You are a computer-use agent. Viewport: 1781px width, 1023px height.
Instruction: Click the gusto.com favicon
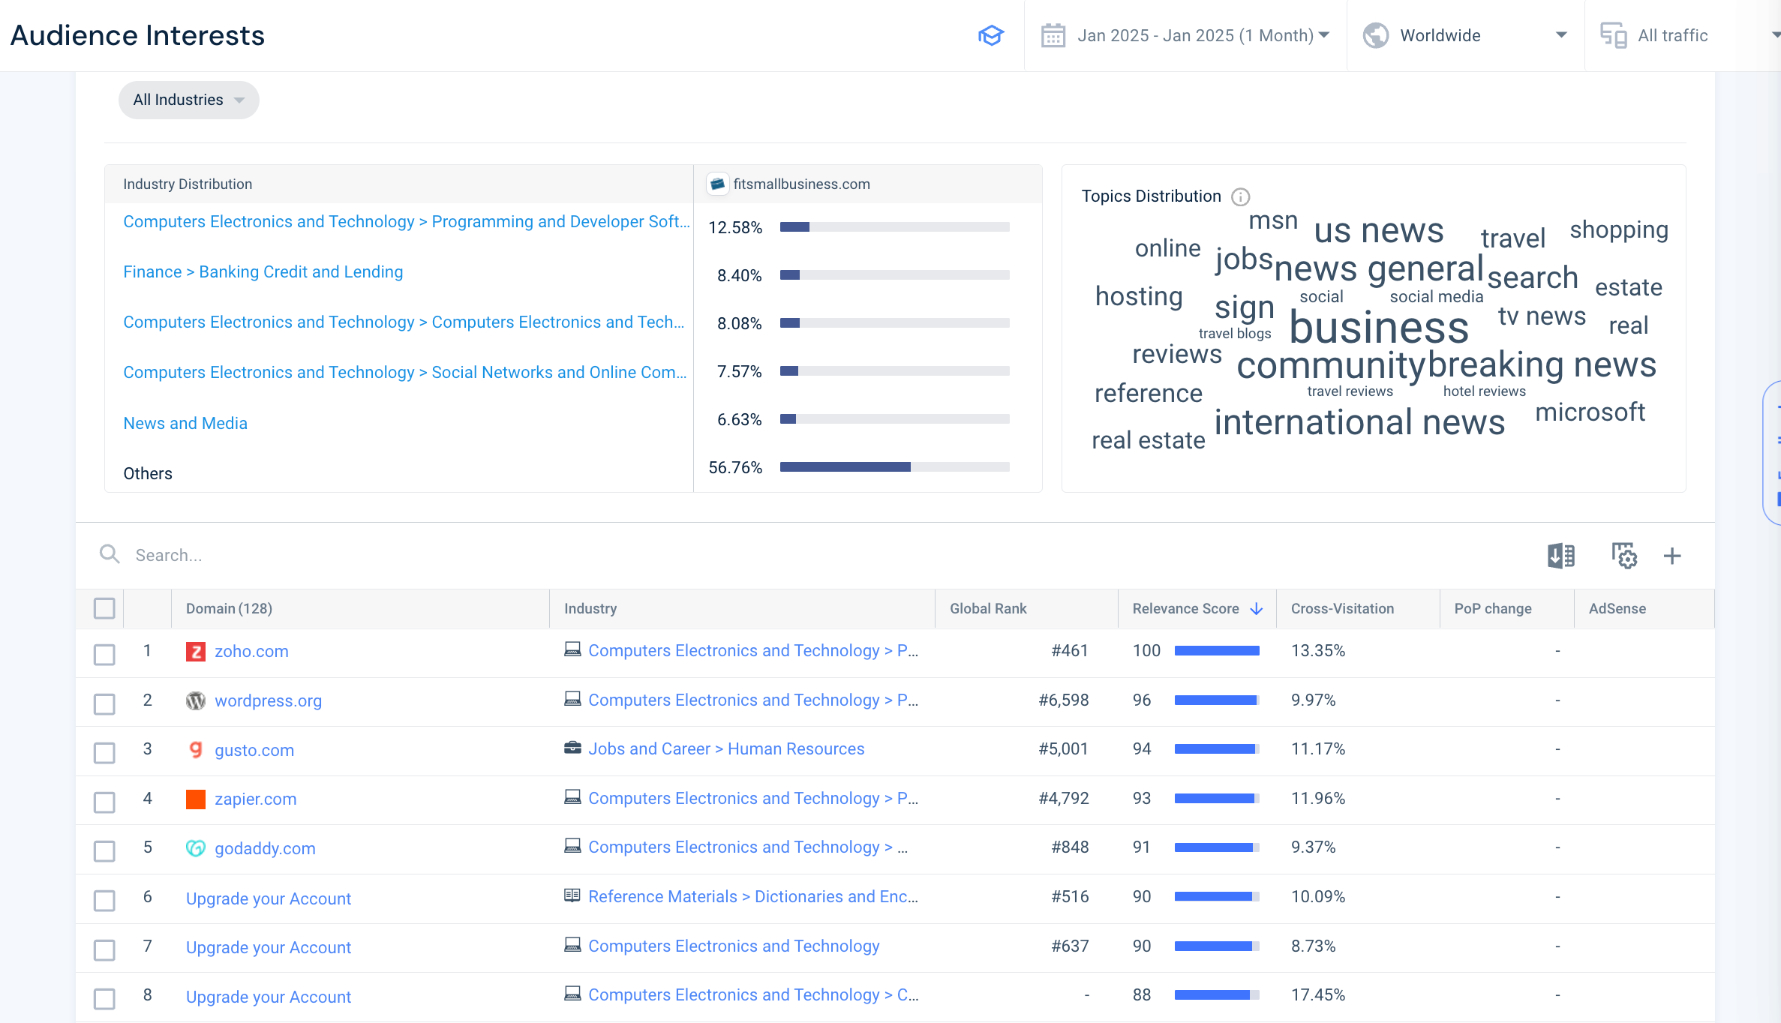point(196,750)
